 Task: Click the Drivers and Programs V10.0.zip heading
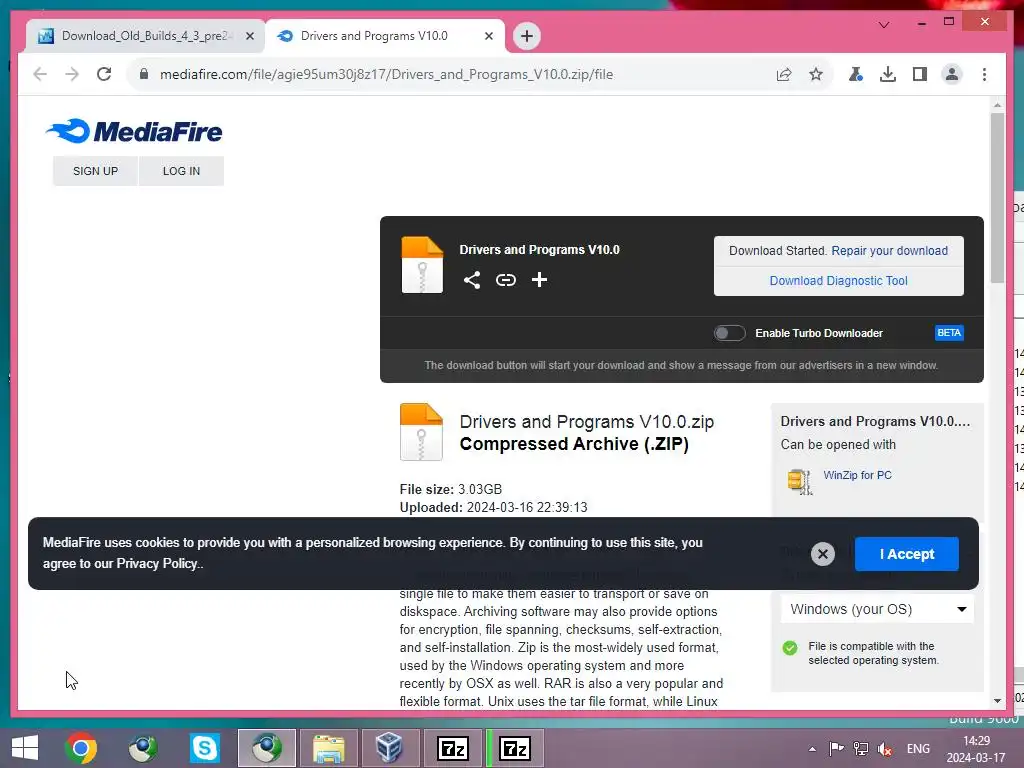586,422
